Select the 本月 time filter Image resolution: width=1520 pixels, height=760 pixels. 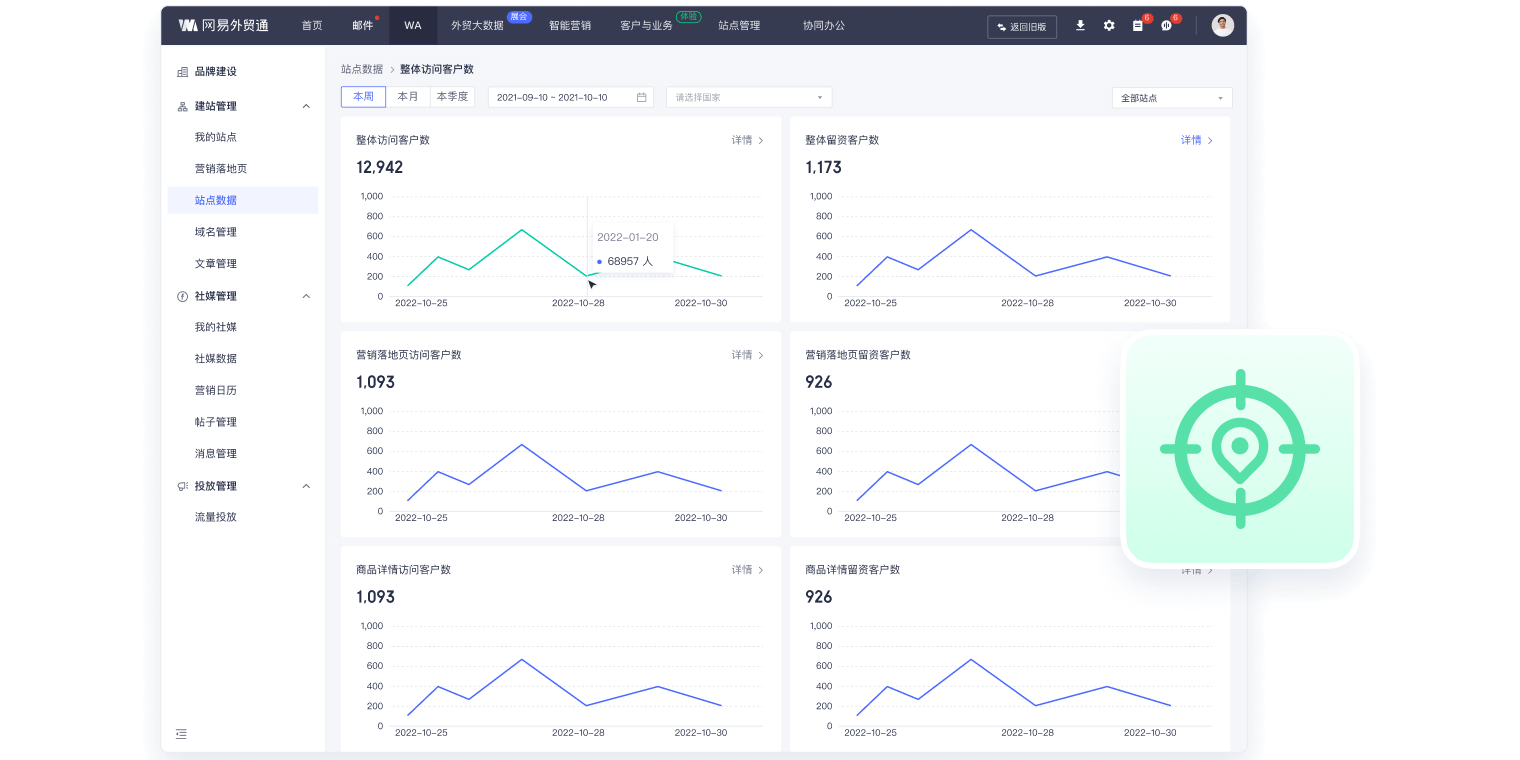click(408, 96)
